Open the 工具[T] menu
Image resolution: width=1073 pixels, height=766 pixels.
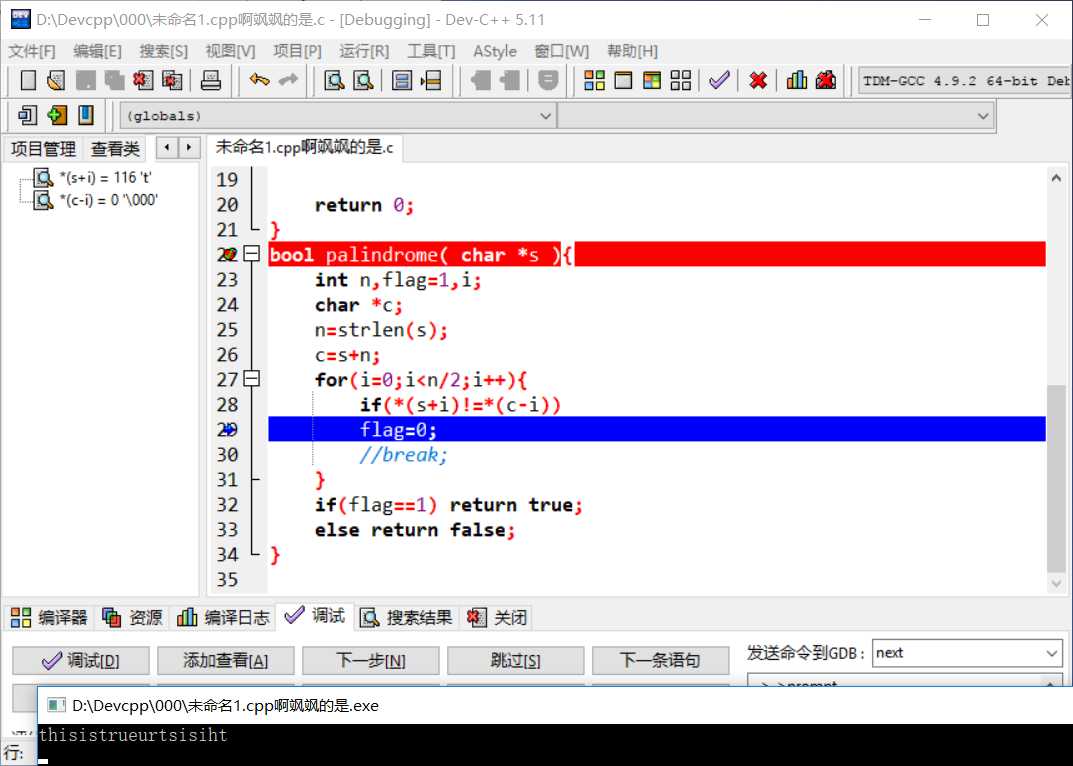click(431, 51)
